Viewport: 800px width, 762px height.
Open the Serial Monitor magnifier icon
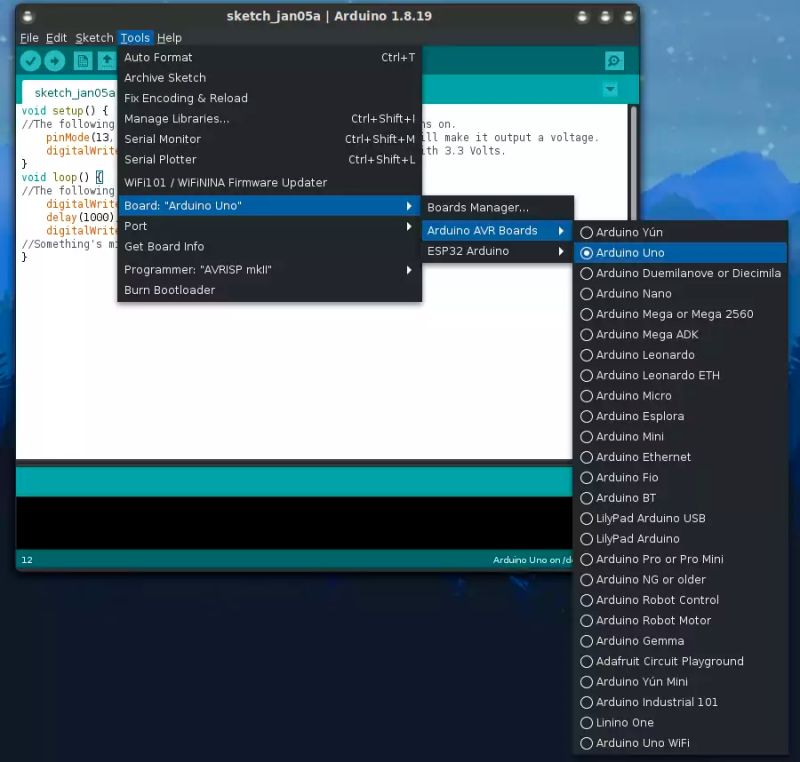pyautogui.click(x=612, y=60)
